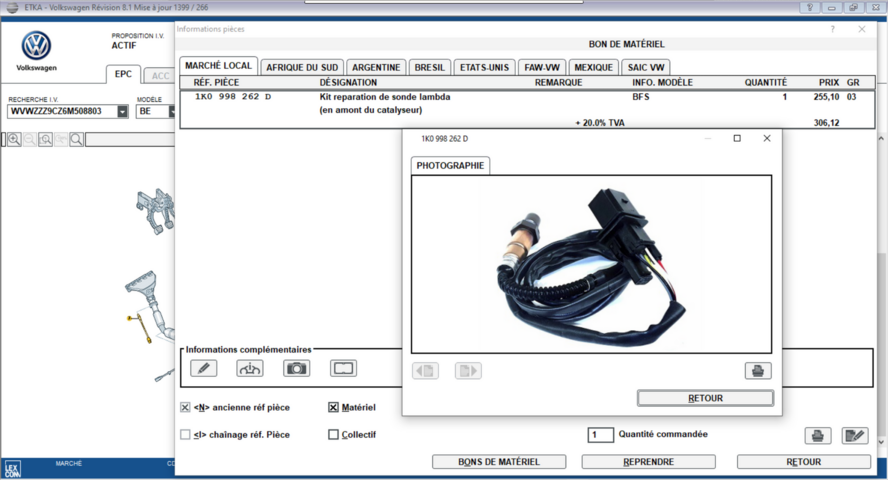Print the photograph using printer icon
The height and width of the screenshot is (480, 888).
(758, 371)
